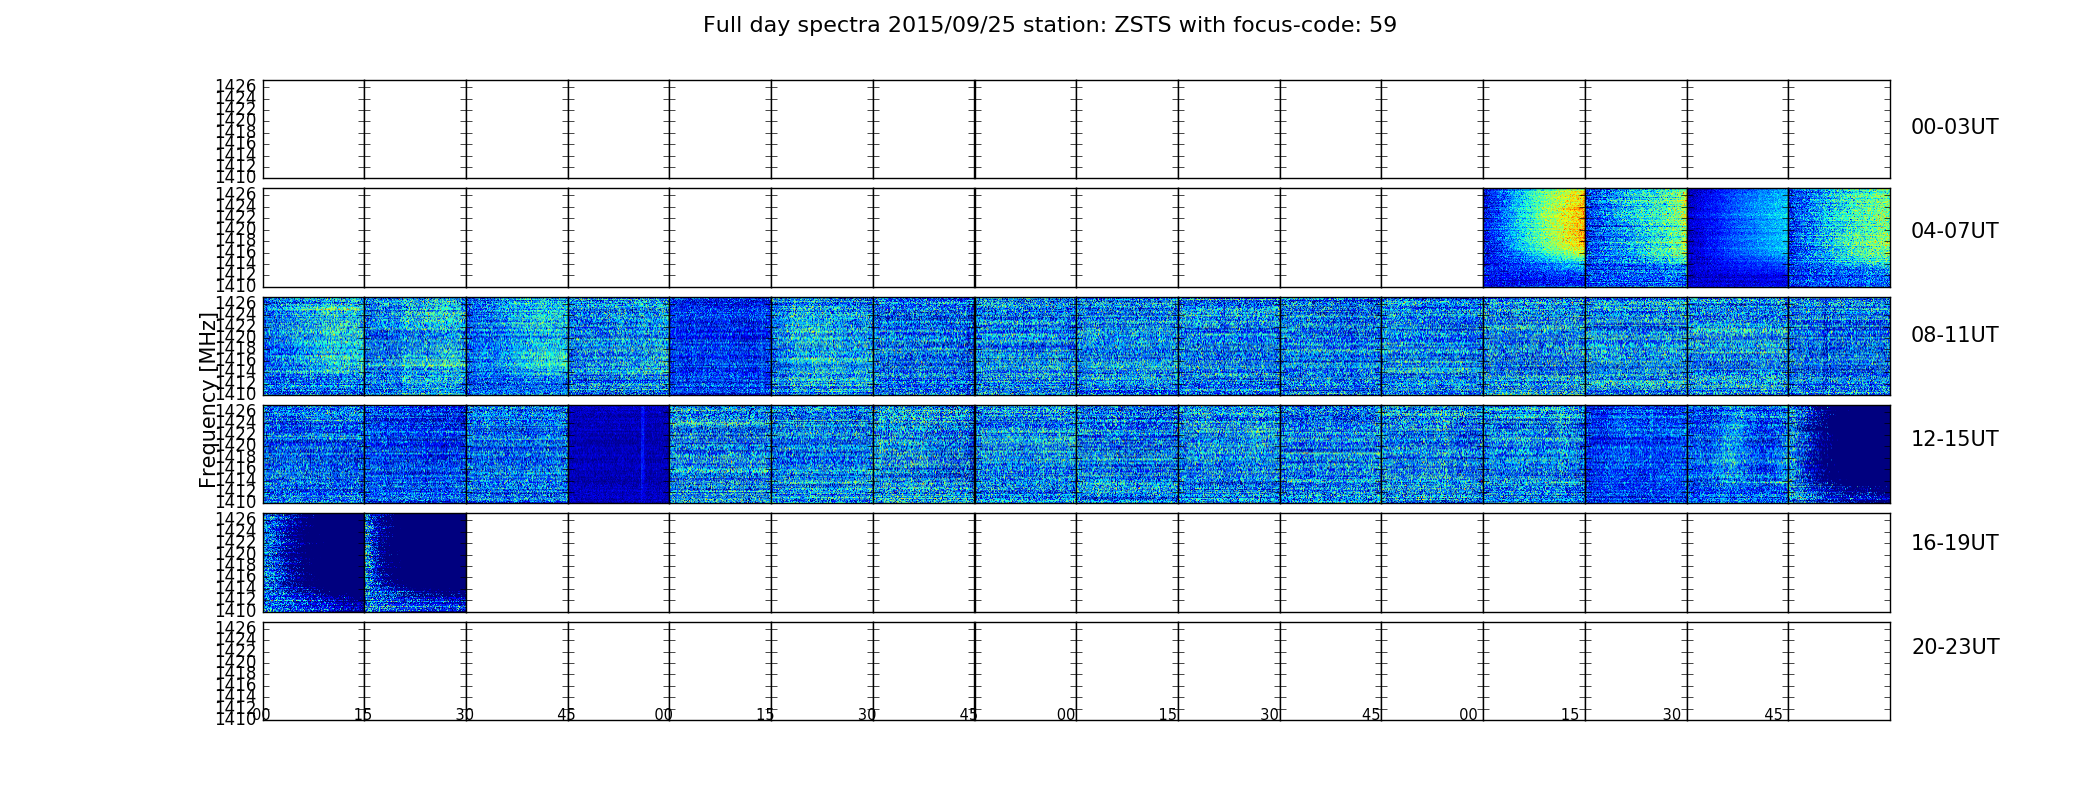This screenshot has height=800, width=2100.
Task: Select the '20-23UT' row label
Action: pos(1954,647)
